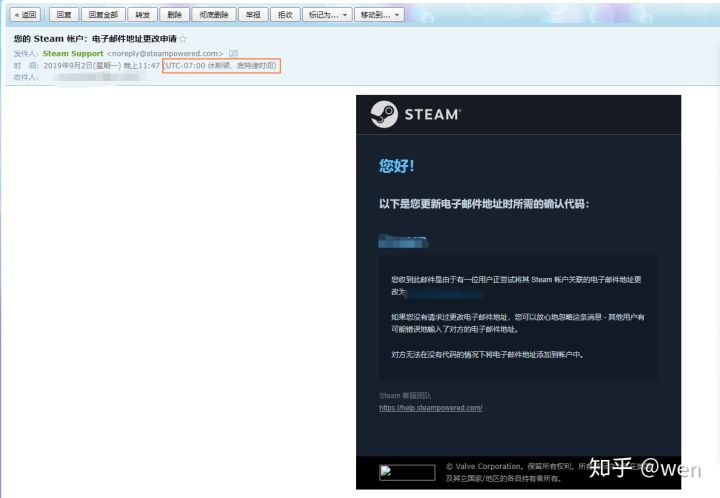Open the contact card icon beside sender address

(x=233, y=53)
